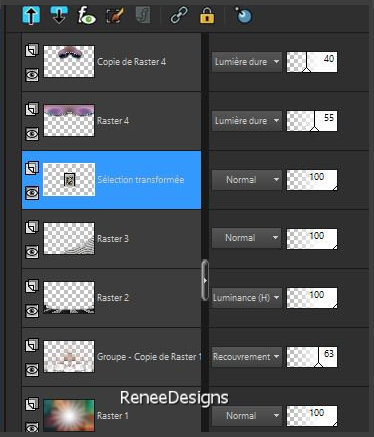Viewport: 374px width, 437px height.
Task: Click opacity slider of Raster 2 layer
Action: (312, 298)
